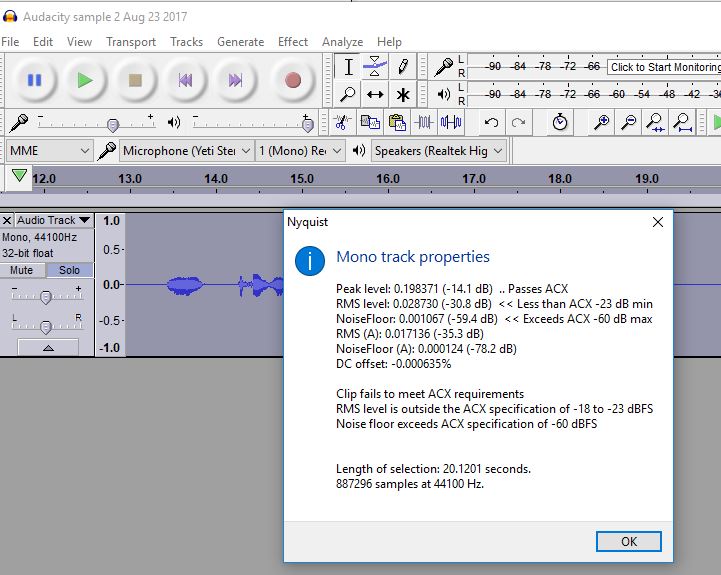Click the Redo arrow icon
721x575 pixels.
pos(519,122)
